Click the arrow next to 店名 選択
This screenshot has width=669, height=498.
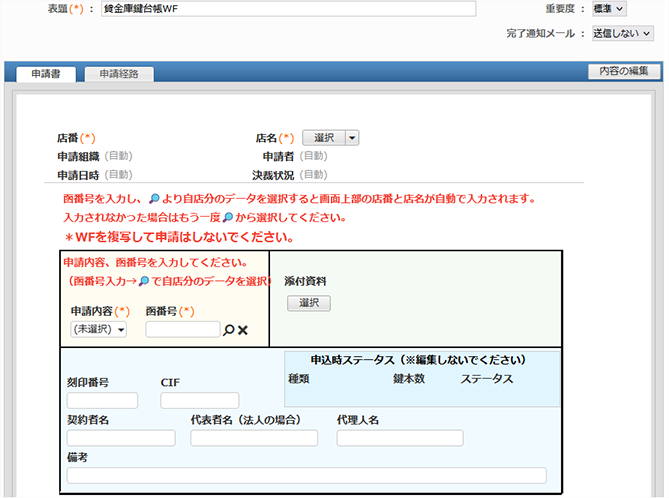coord(352,138)
